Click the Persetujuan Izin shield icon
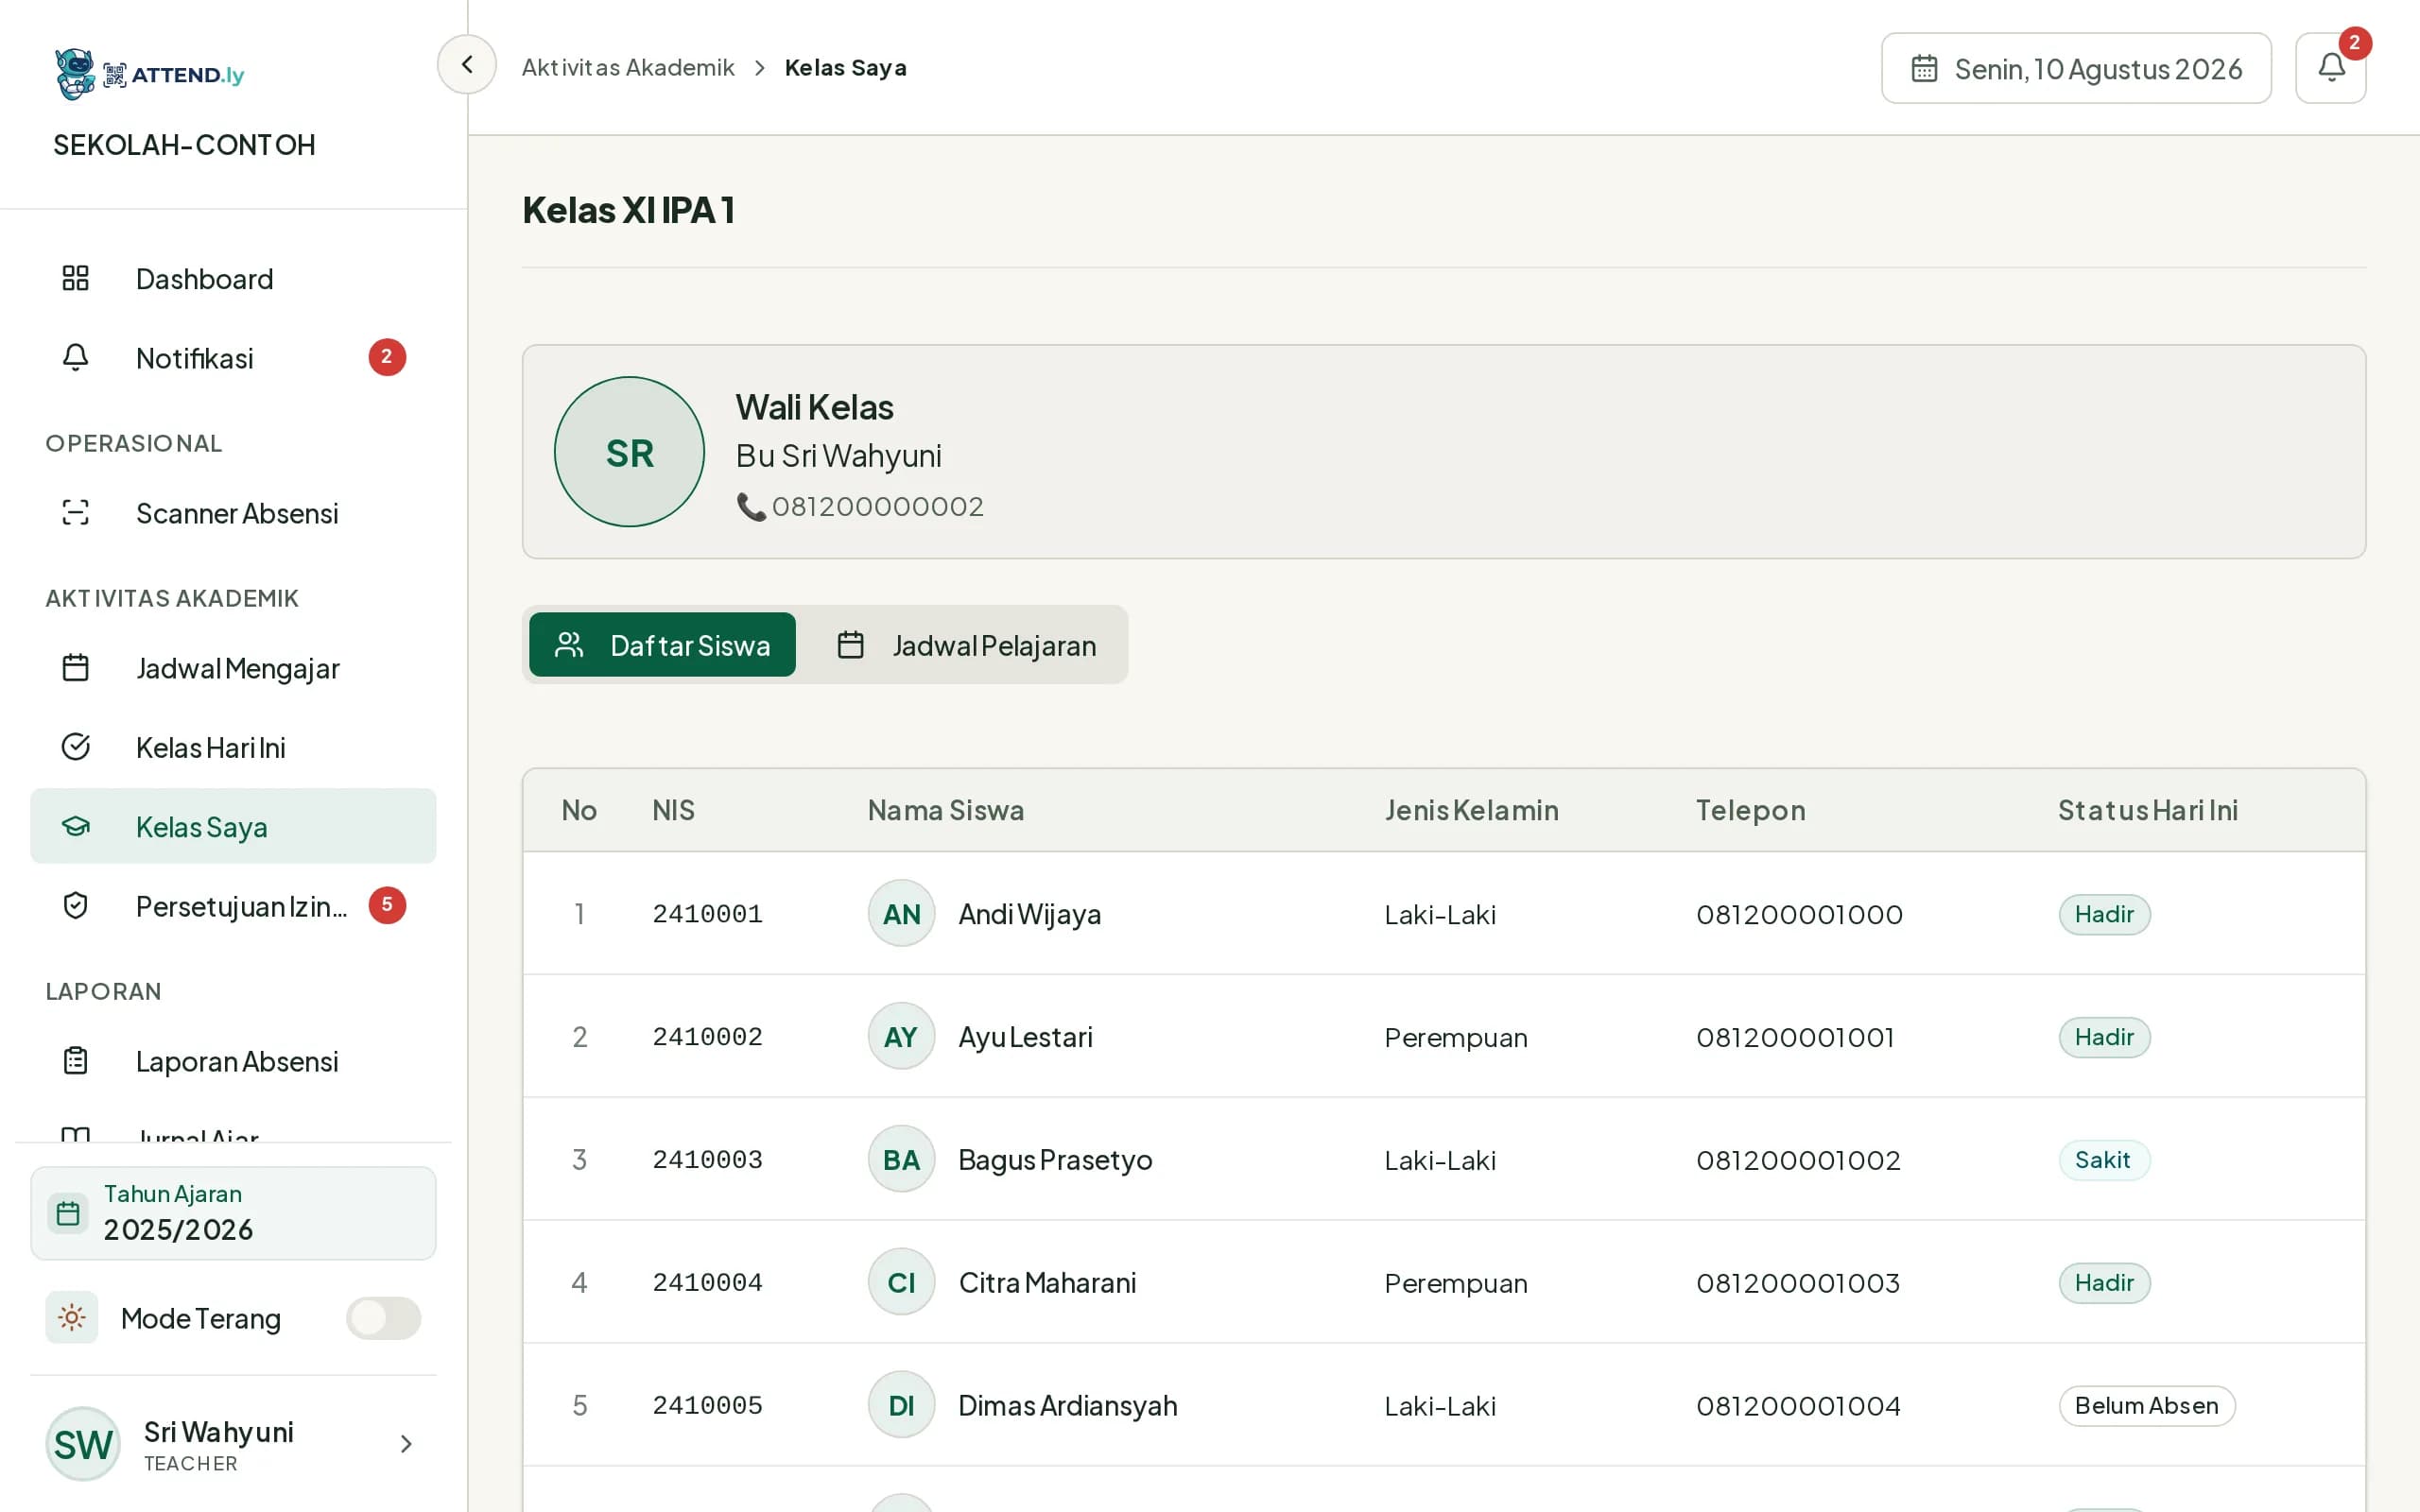The height and width of the screenshot is (1512, 2420). tap(76, 905)
